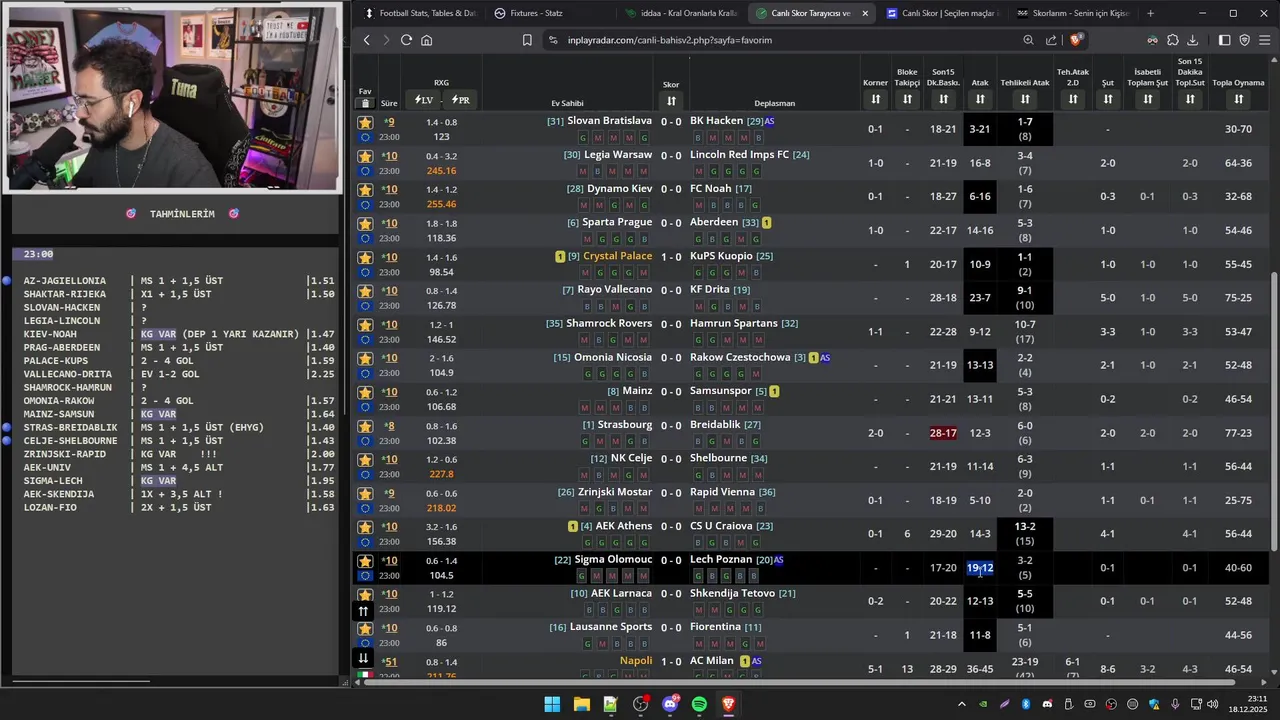Click the LV lightning filter button
Viewport: 1280px width, 720px height.
[x=424, y=100]
